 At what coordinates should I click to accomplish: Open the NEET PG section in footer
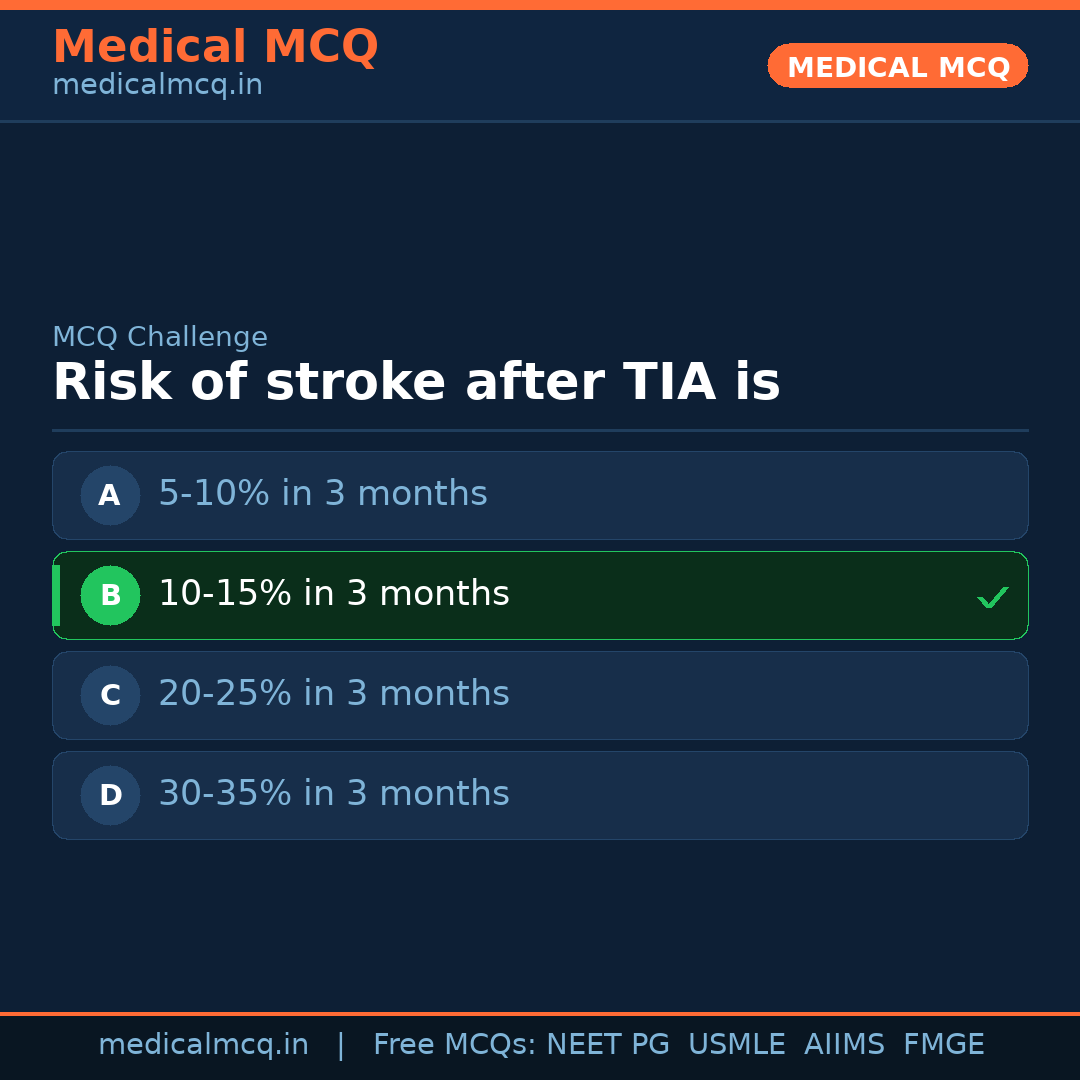[x=607, y=1043]
